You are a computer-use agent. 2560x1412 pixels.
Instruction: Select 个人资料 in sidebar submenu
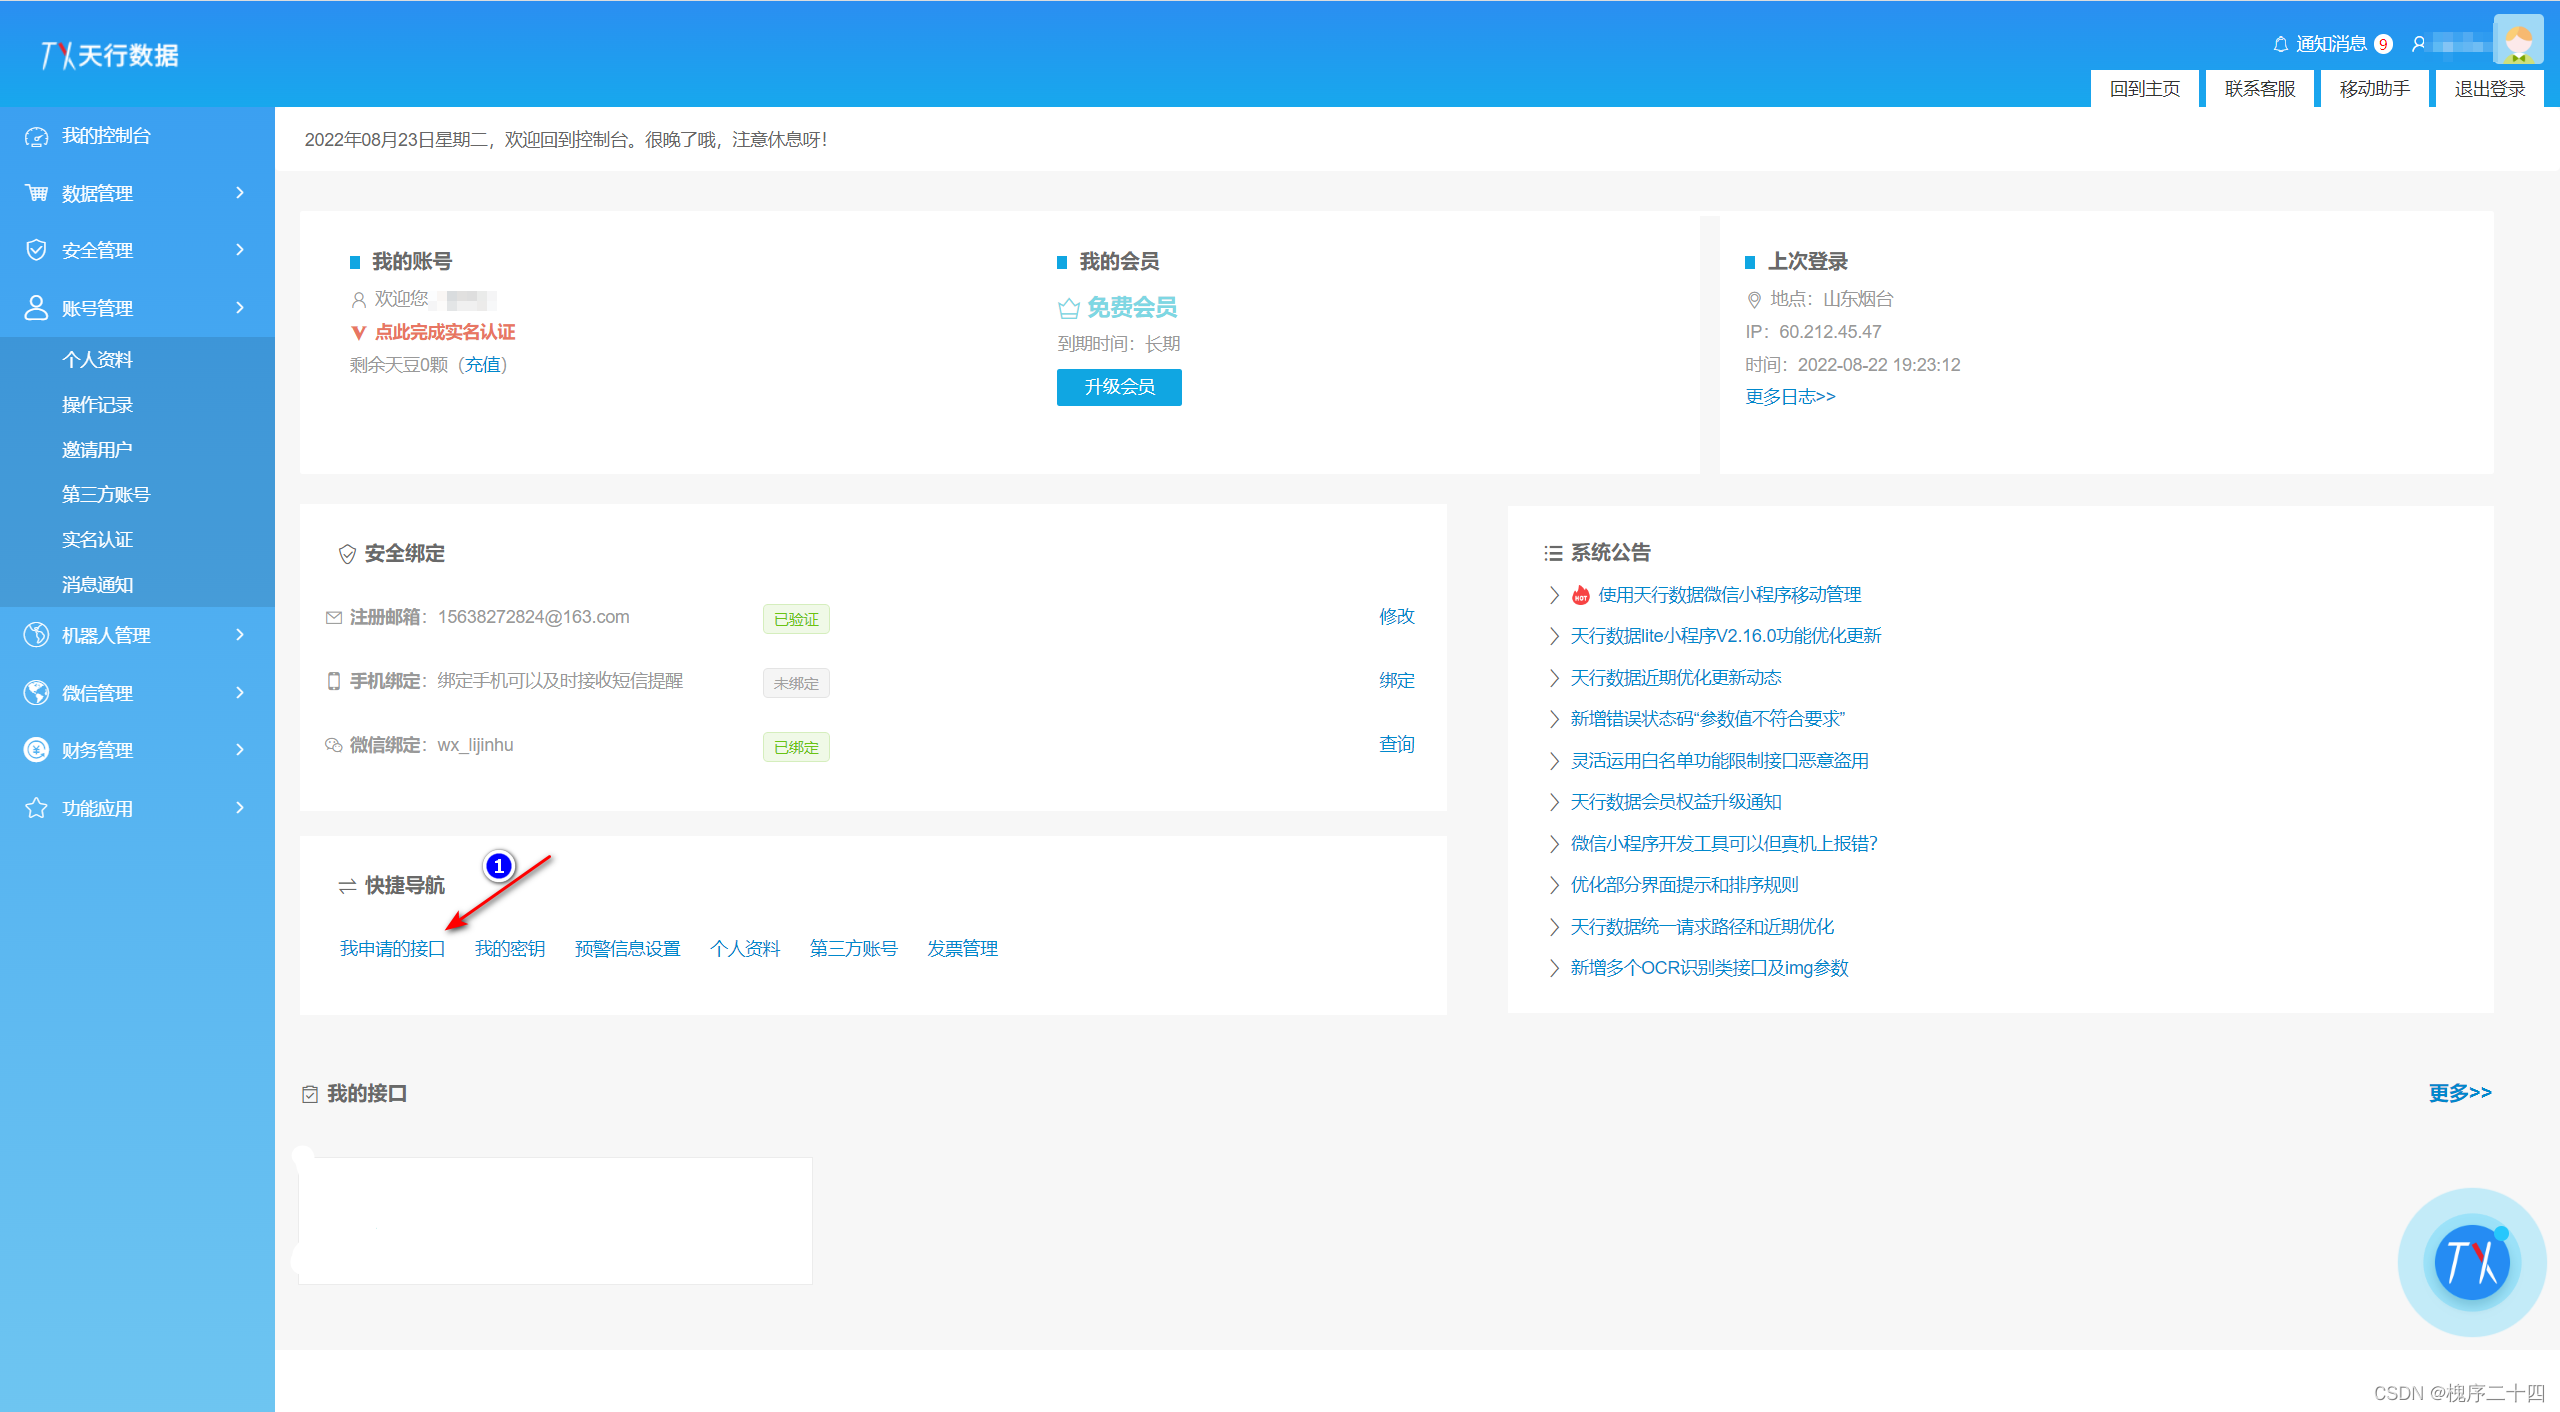tap(97, 360)
